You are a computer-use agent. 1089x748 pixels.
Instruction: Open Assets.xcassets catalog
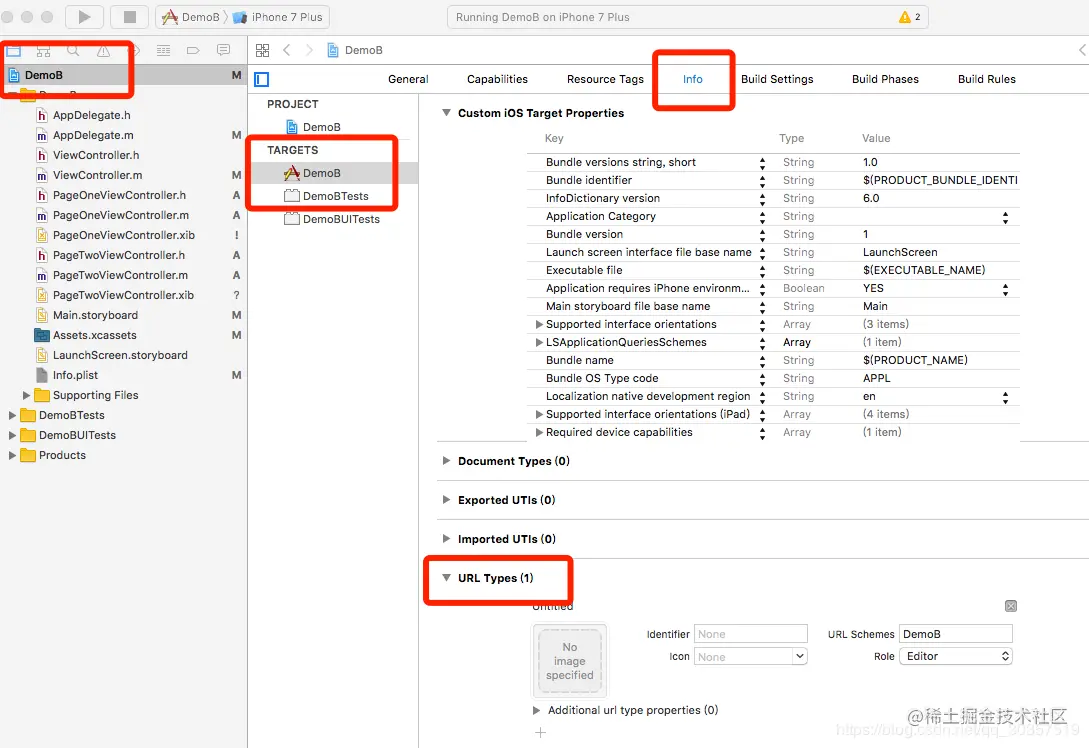(x=94, y=335)
